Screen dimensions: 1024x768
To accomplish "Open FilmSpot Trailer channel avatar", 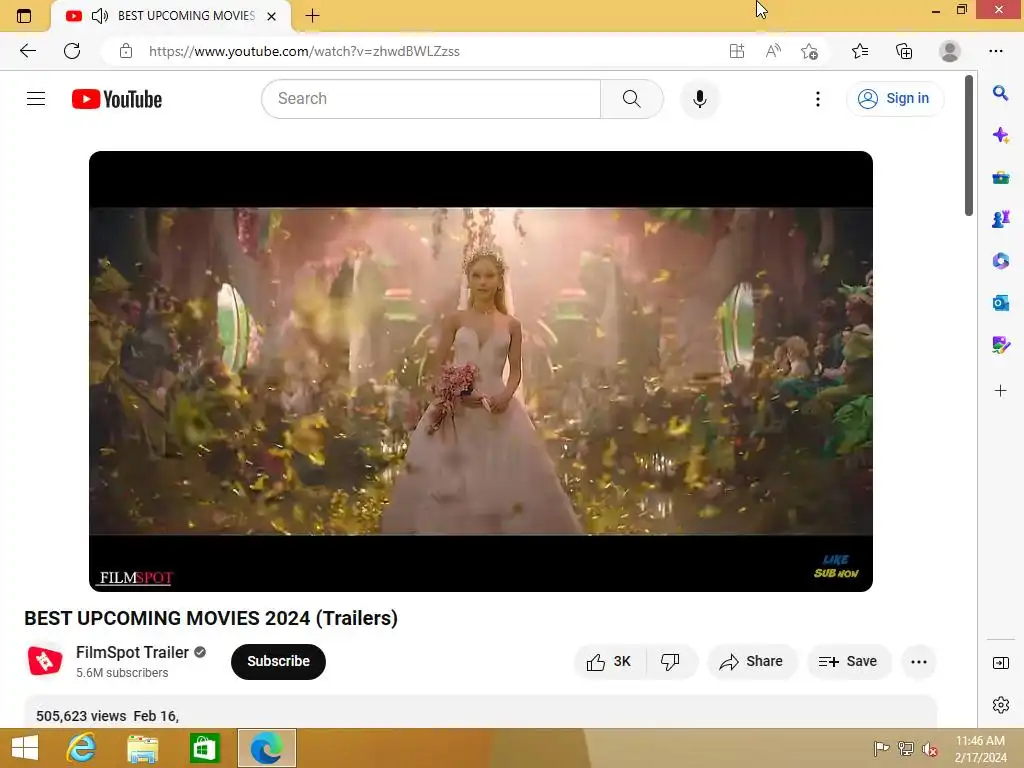I will (44, 661).
